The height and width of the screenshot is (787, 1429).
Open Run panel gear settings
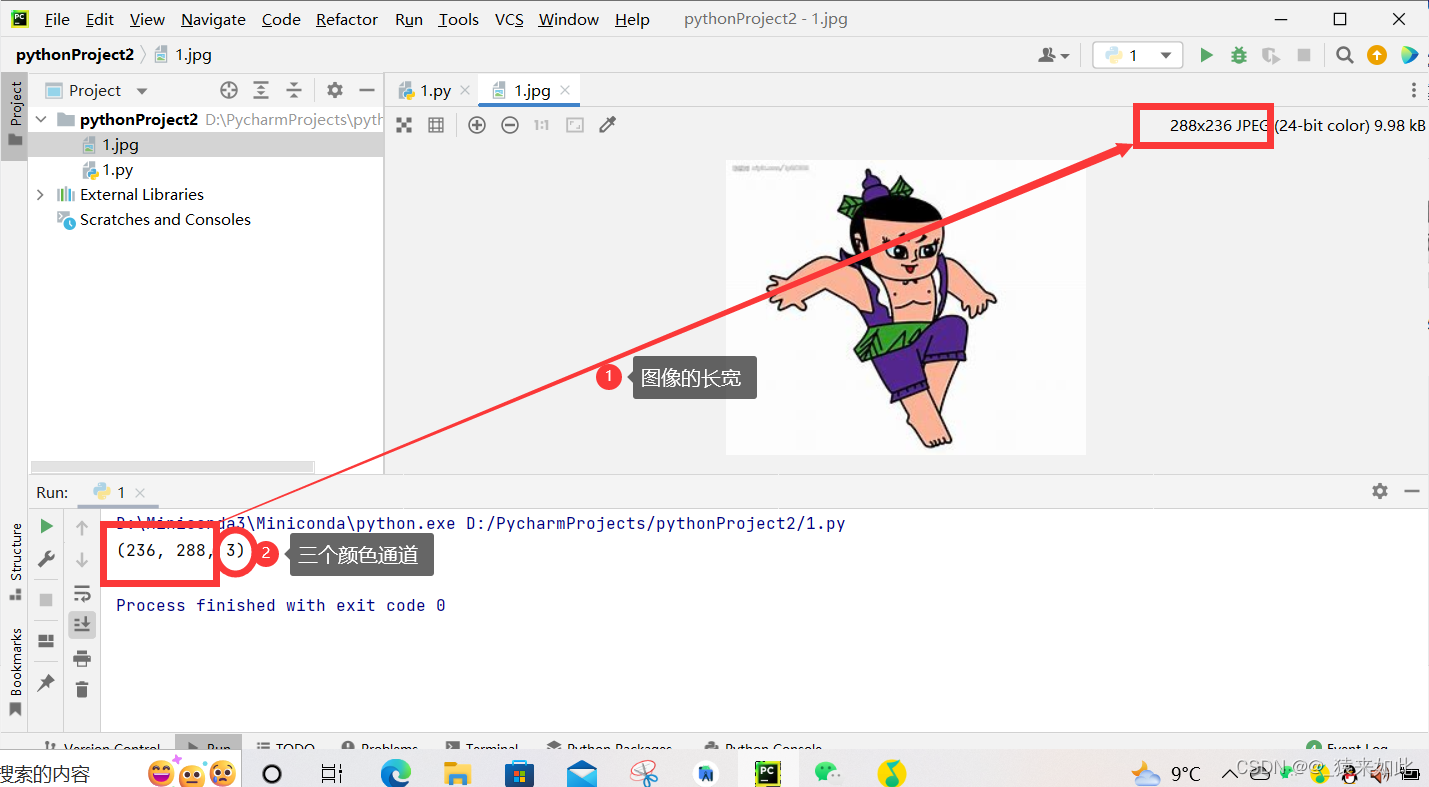1380,491
